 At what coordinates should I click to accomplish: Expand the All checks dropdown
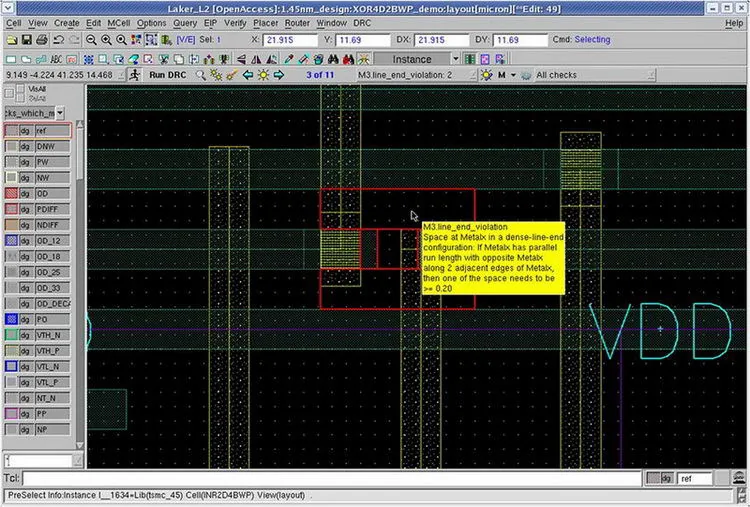point(651,75)
